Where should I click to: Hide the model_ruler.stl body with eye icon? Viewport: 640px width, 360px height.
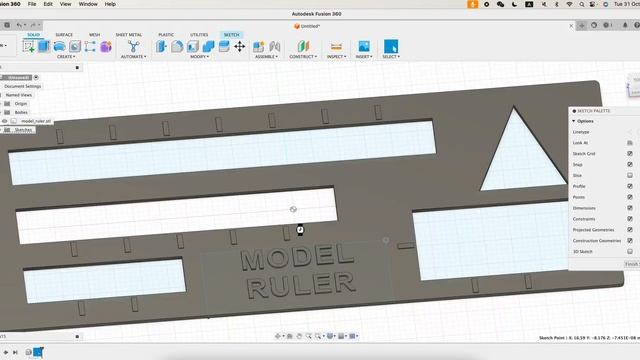point(4,121)
